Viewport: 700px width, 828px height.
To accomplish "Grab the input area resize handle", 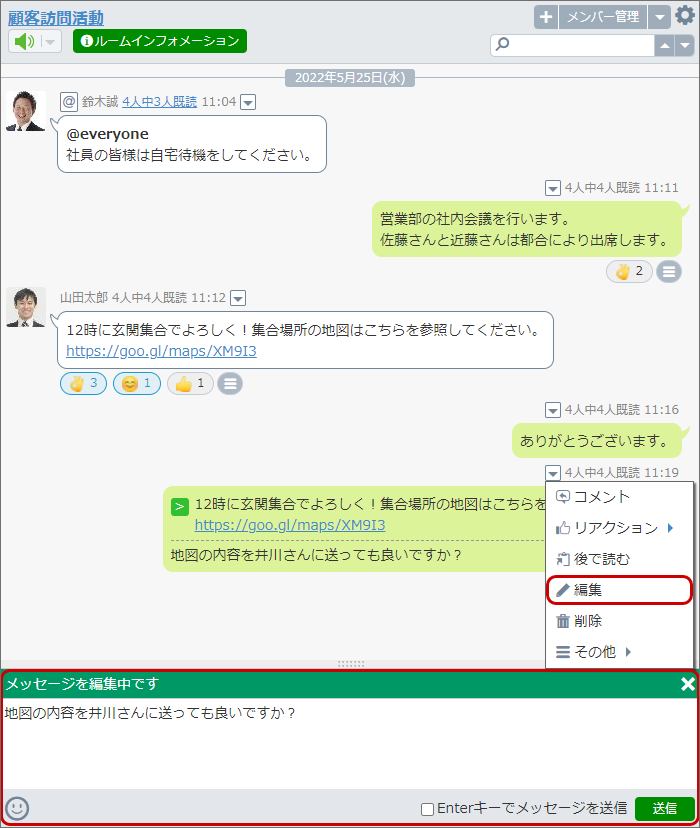I will click(x=351, y=664).
